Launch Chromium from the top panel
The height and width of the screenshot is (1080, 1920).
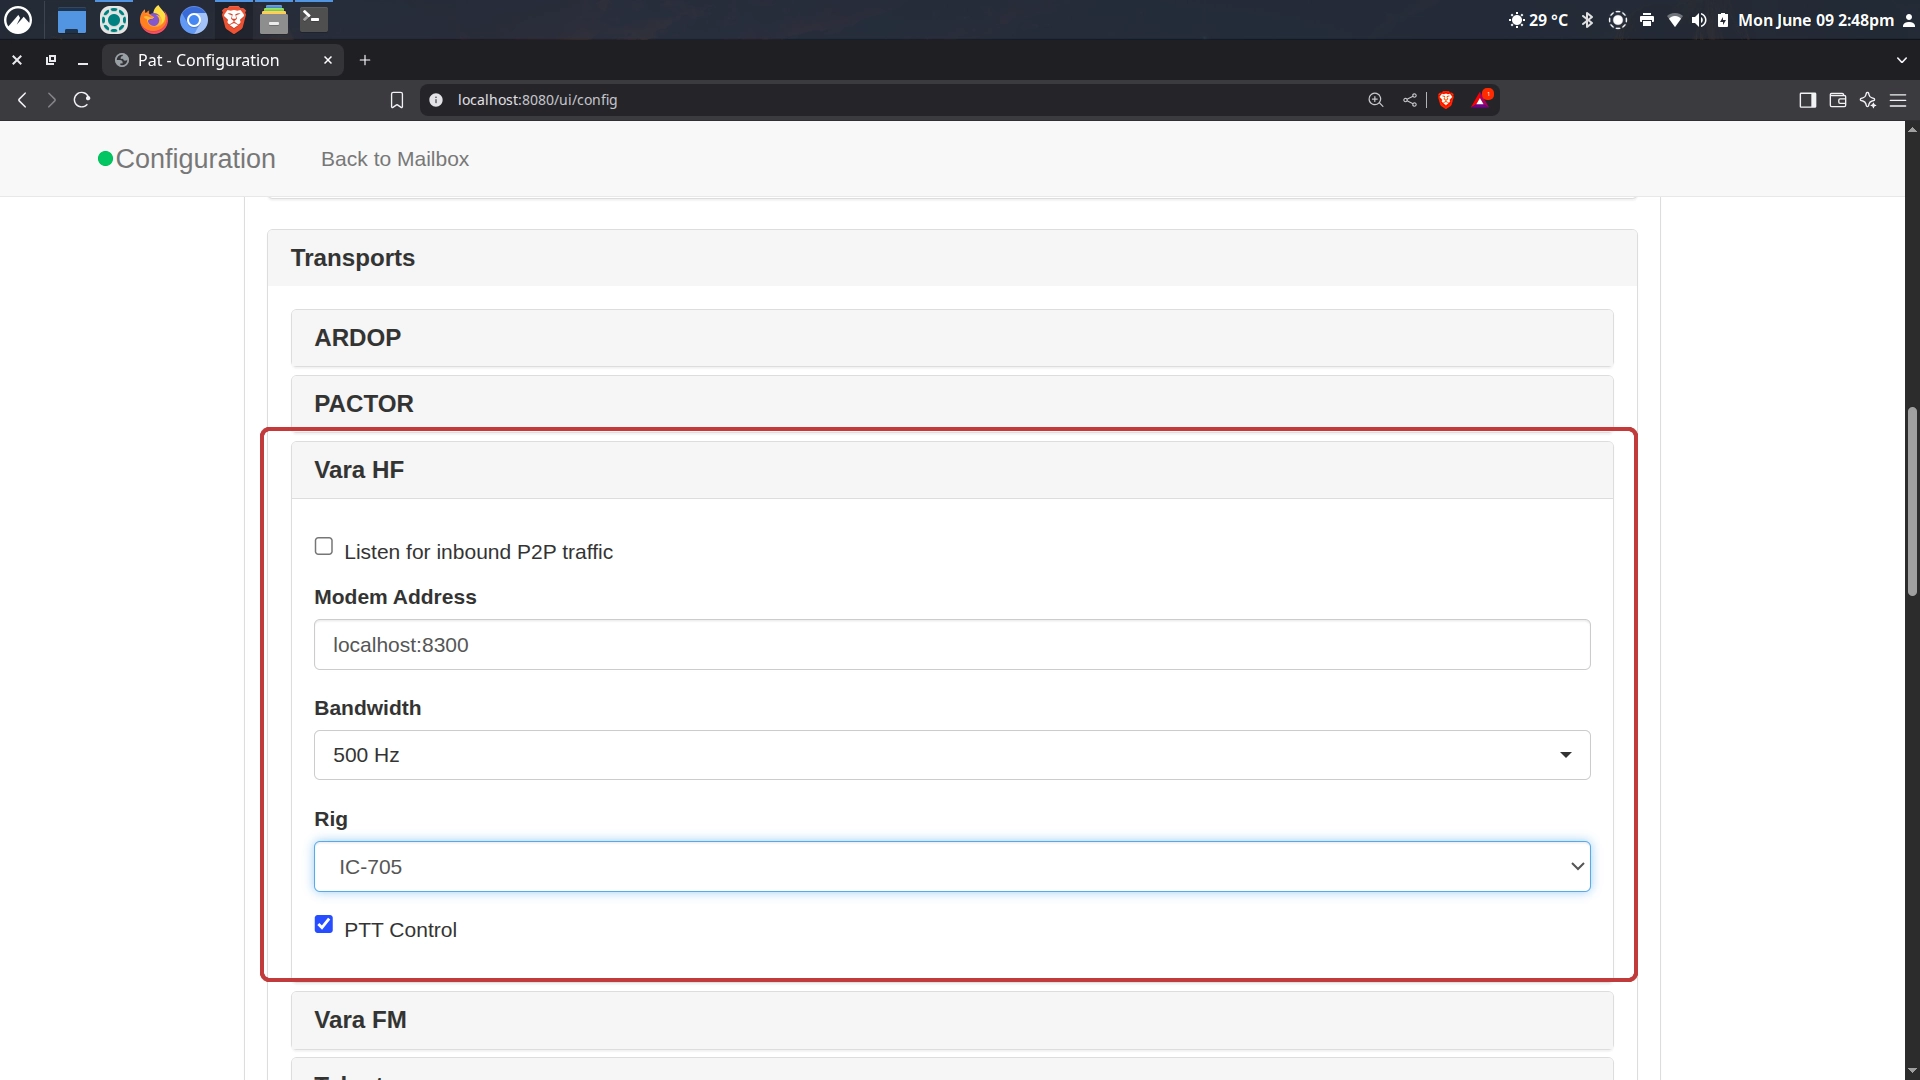[194, 19]
